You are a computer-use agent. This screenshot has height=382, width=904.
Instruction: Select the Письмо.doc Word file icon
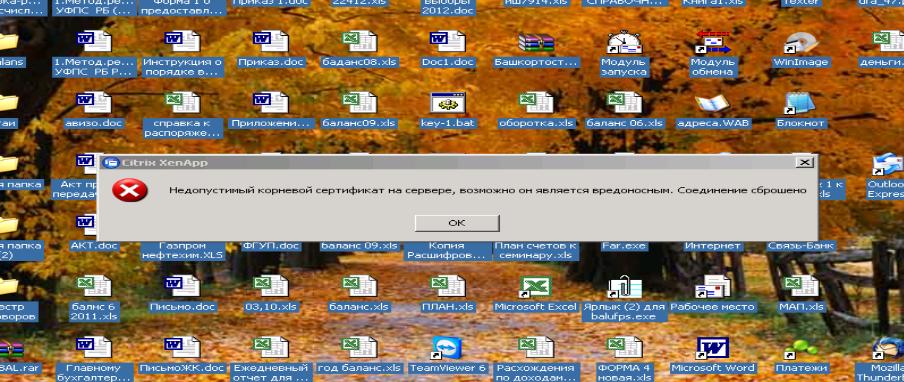[x=182, y=286]
